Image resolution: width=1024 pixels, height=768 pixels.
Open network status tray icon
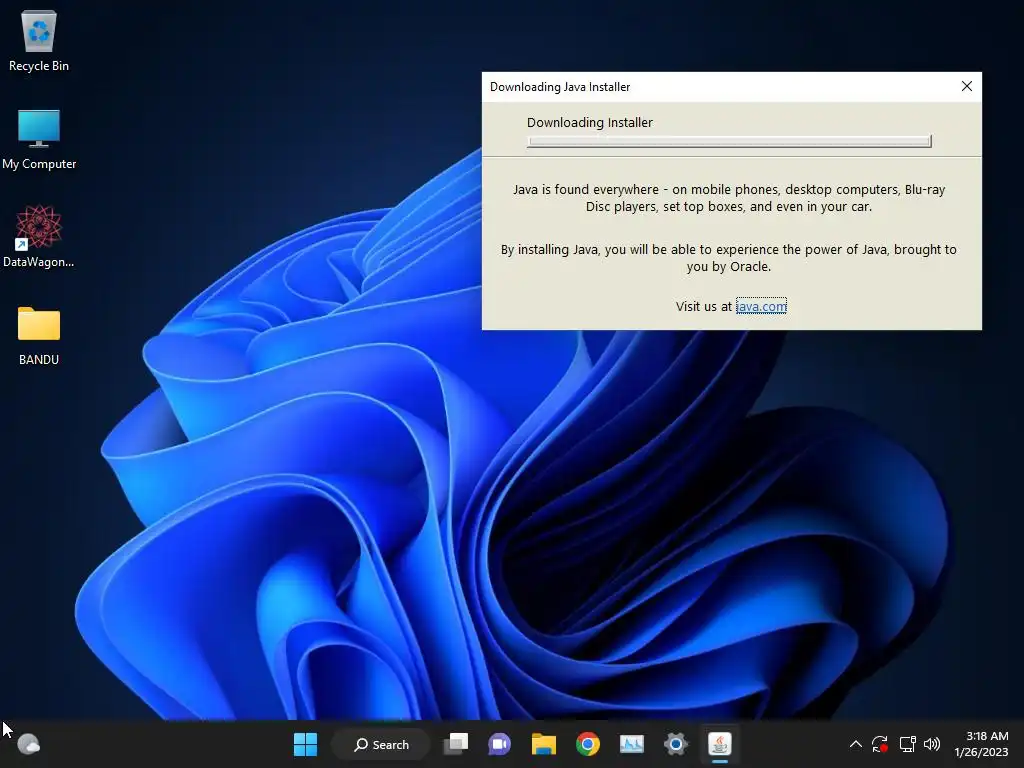click(907, 744)
